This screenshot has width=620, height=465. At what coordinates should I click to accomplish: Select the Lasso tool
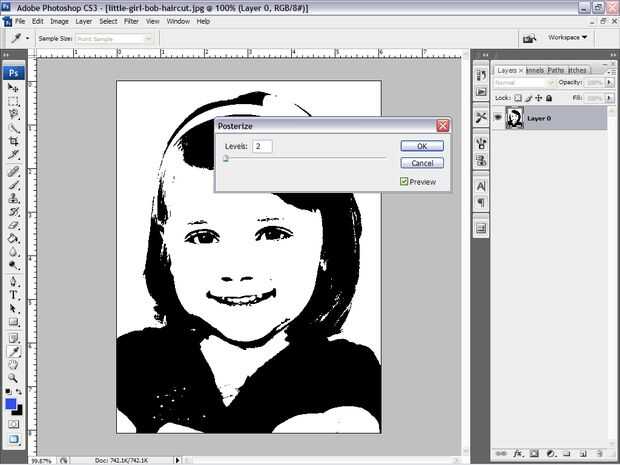[x=13, y=115]
